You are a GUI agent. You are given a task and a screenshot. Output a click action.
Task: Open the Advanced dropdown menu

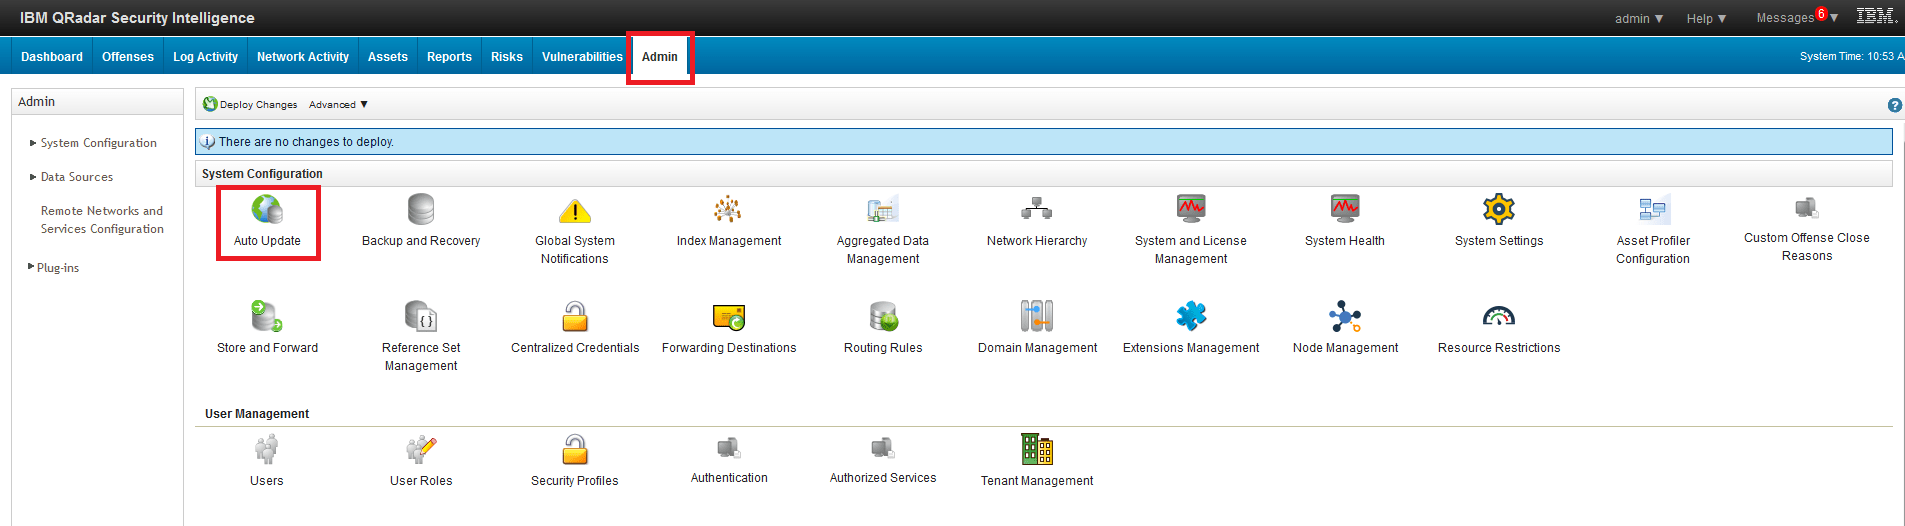coord(338,105)
